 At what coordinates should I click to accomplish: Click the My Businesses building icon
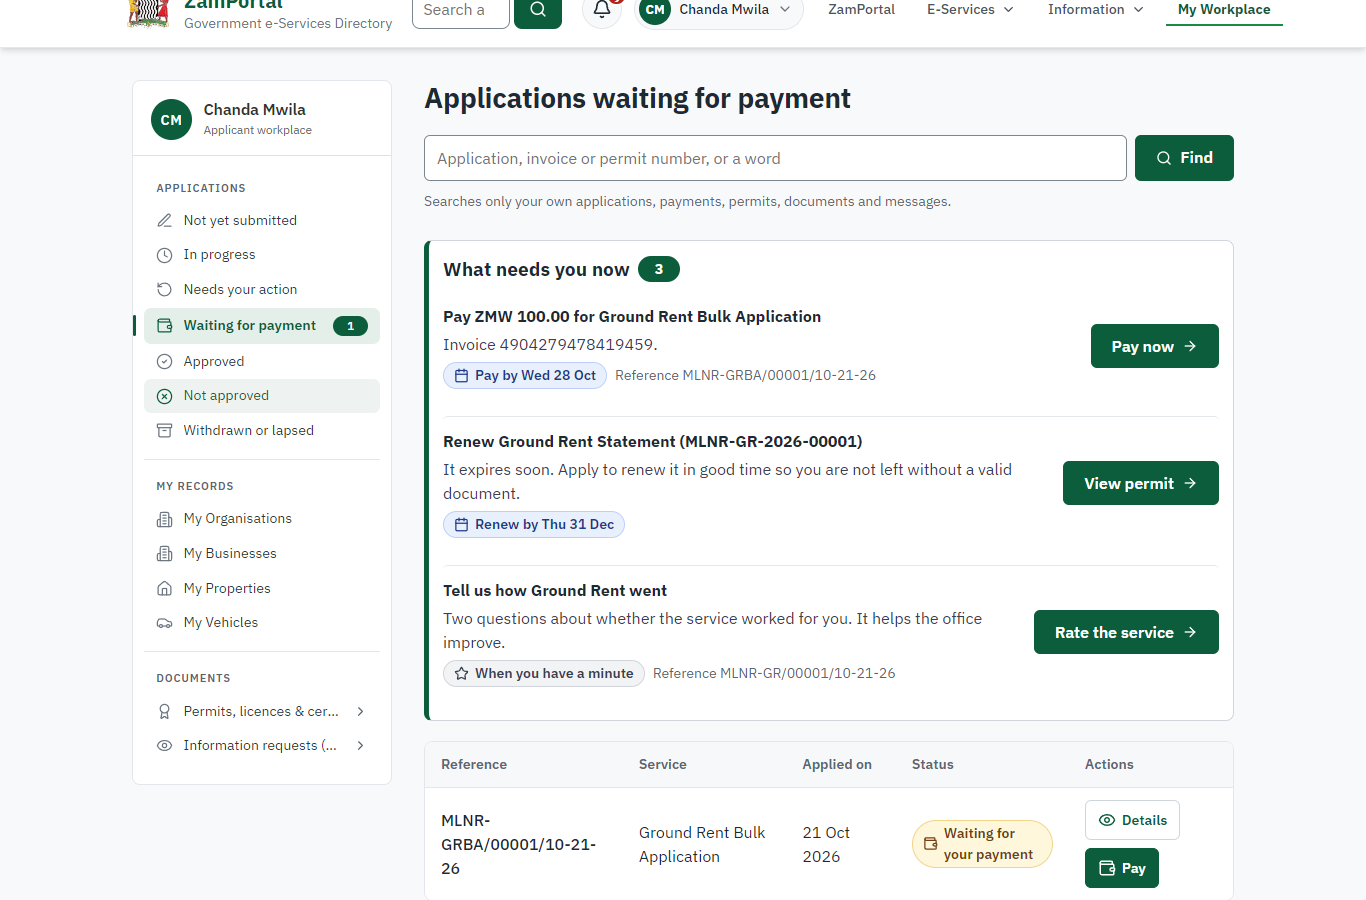pyautogui.click(x=165, y=553)
